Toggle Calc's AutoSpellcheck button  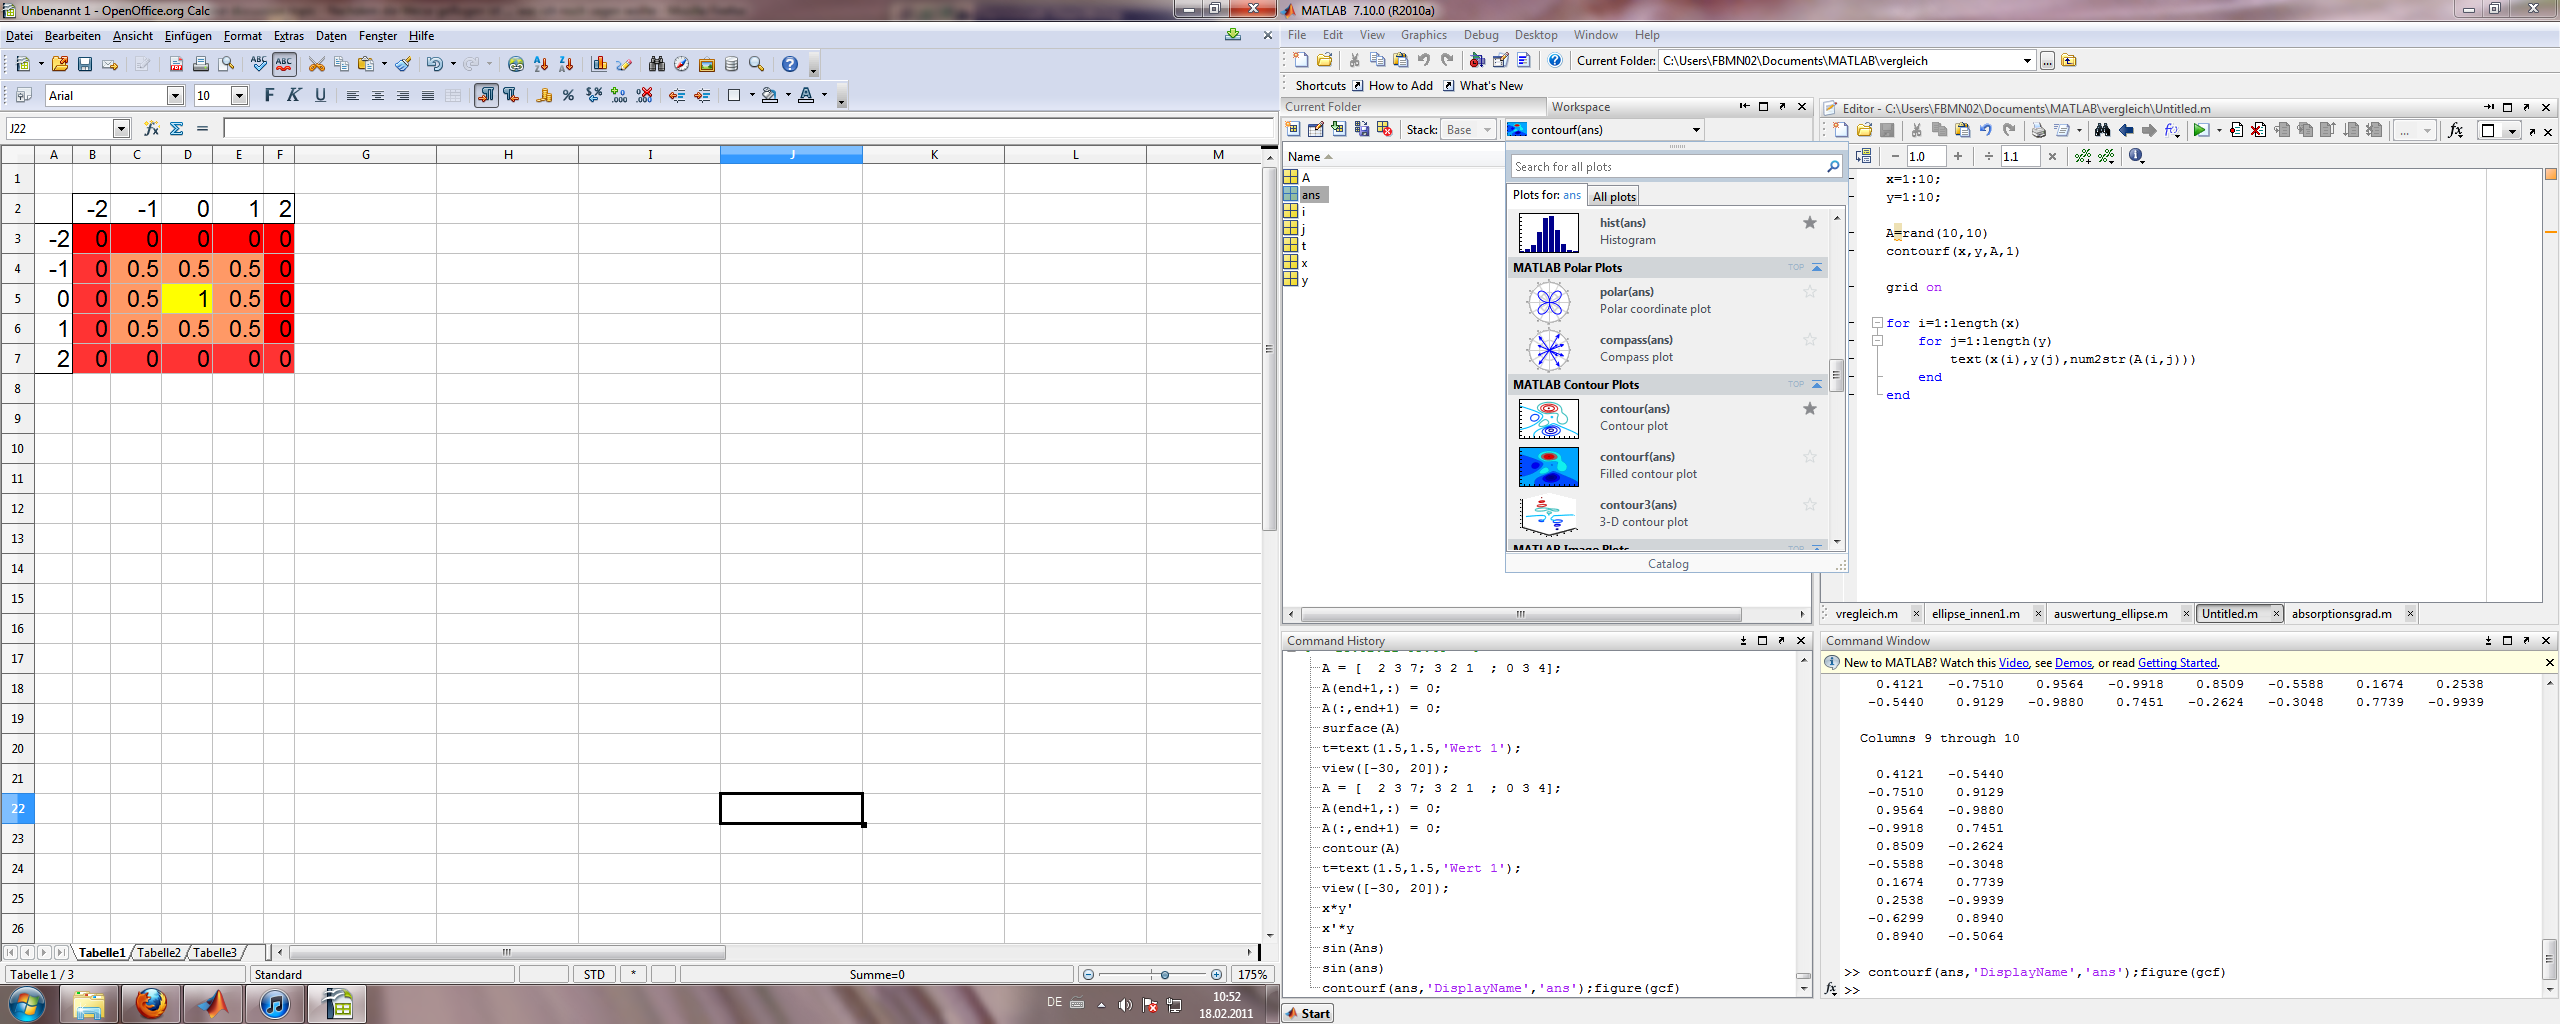(284, 65)
